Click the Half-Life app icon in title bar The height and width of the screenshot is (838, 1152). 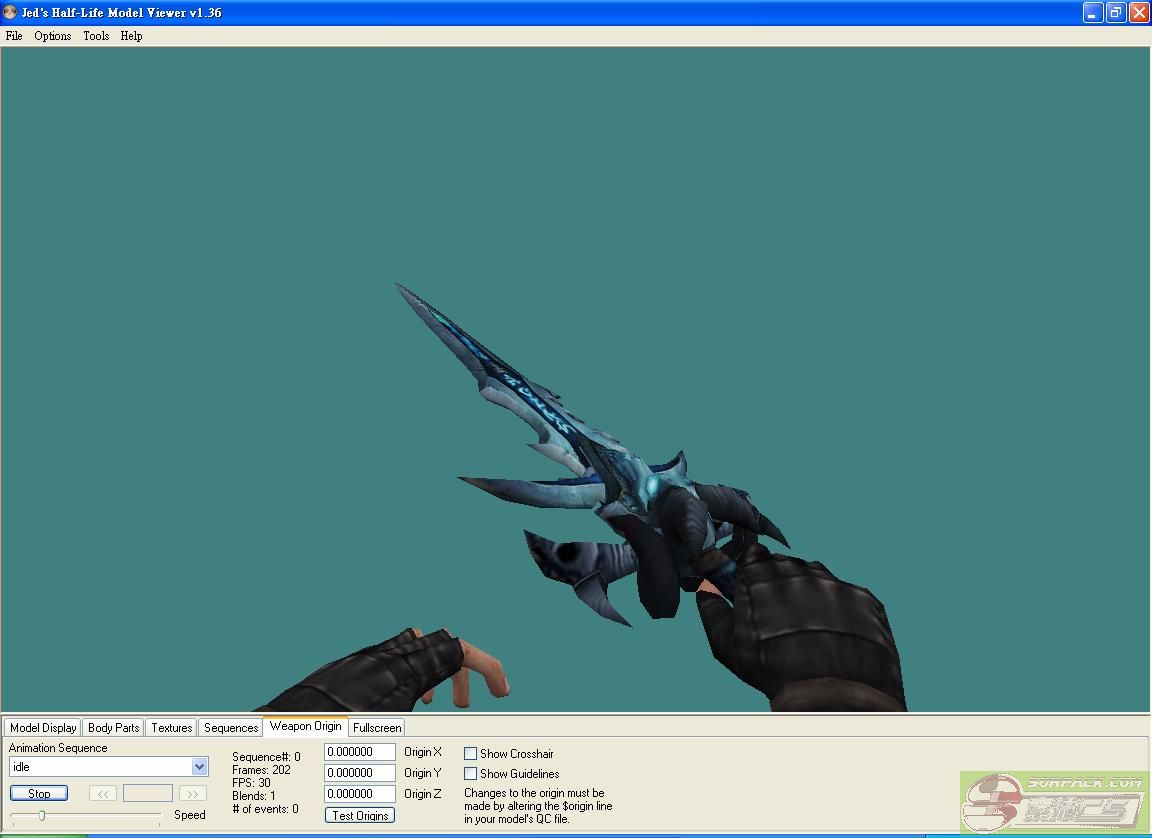[x=10, y=13]
